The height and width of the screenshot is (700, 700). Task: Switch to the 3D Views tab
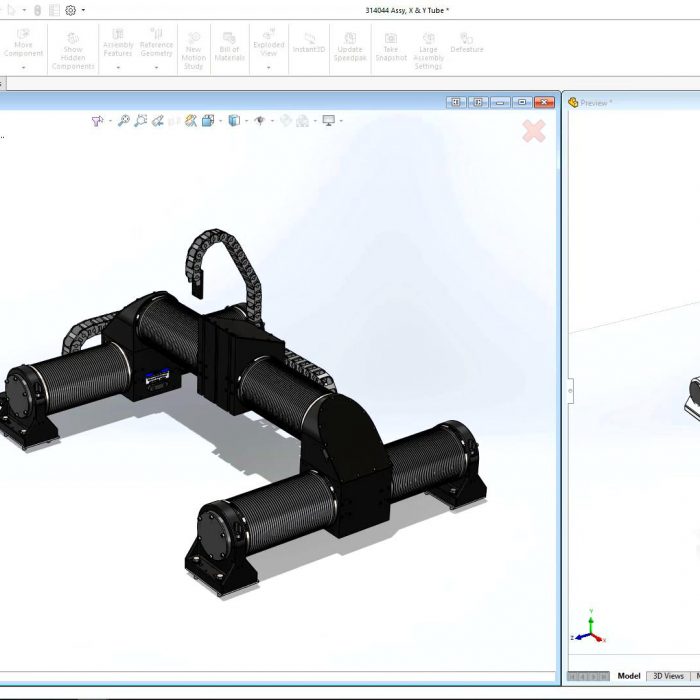pyautogui.click(x=668, y=676)
